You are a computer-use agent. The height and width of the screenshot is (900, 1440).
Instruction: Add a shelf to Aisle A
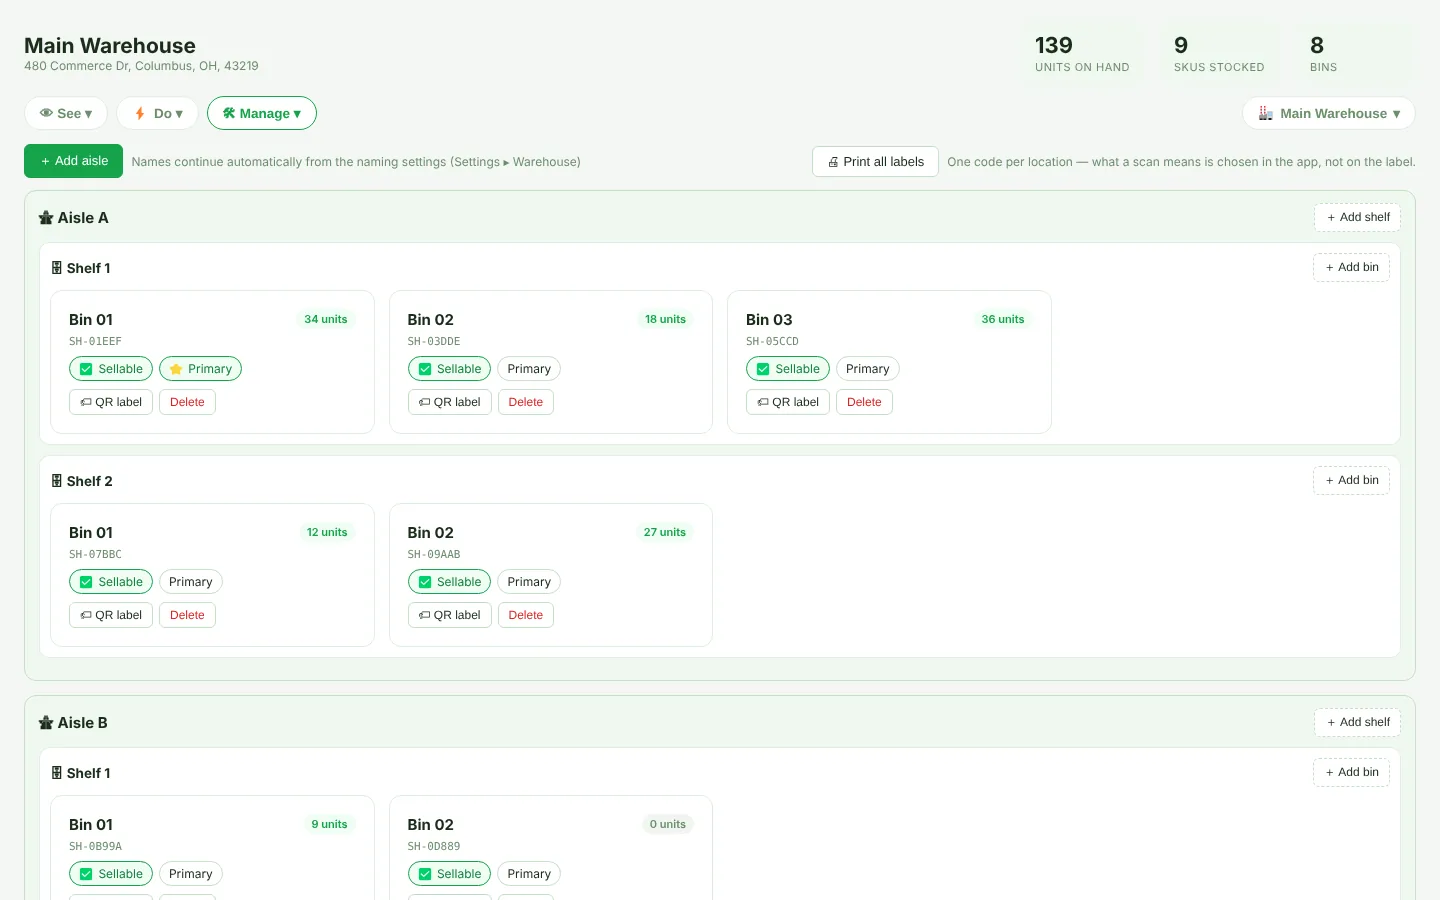pos(1357,218)
